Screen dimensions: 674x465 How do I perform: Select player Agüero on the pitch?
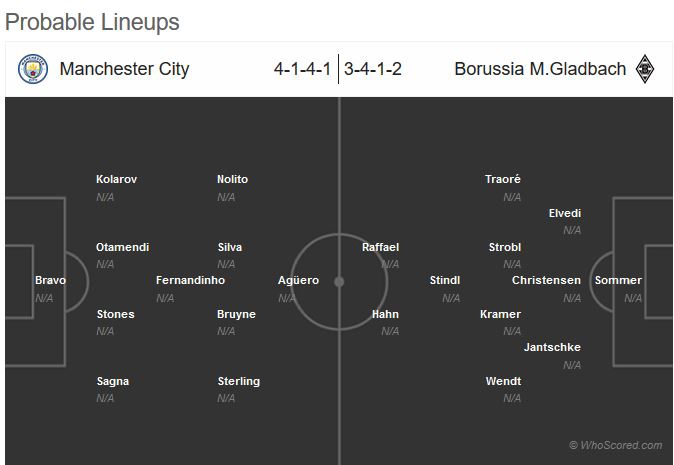(x=298, y=281)
